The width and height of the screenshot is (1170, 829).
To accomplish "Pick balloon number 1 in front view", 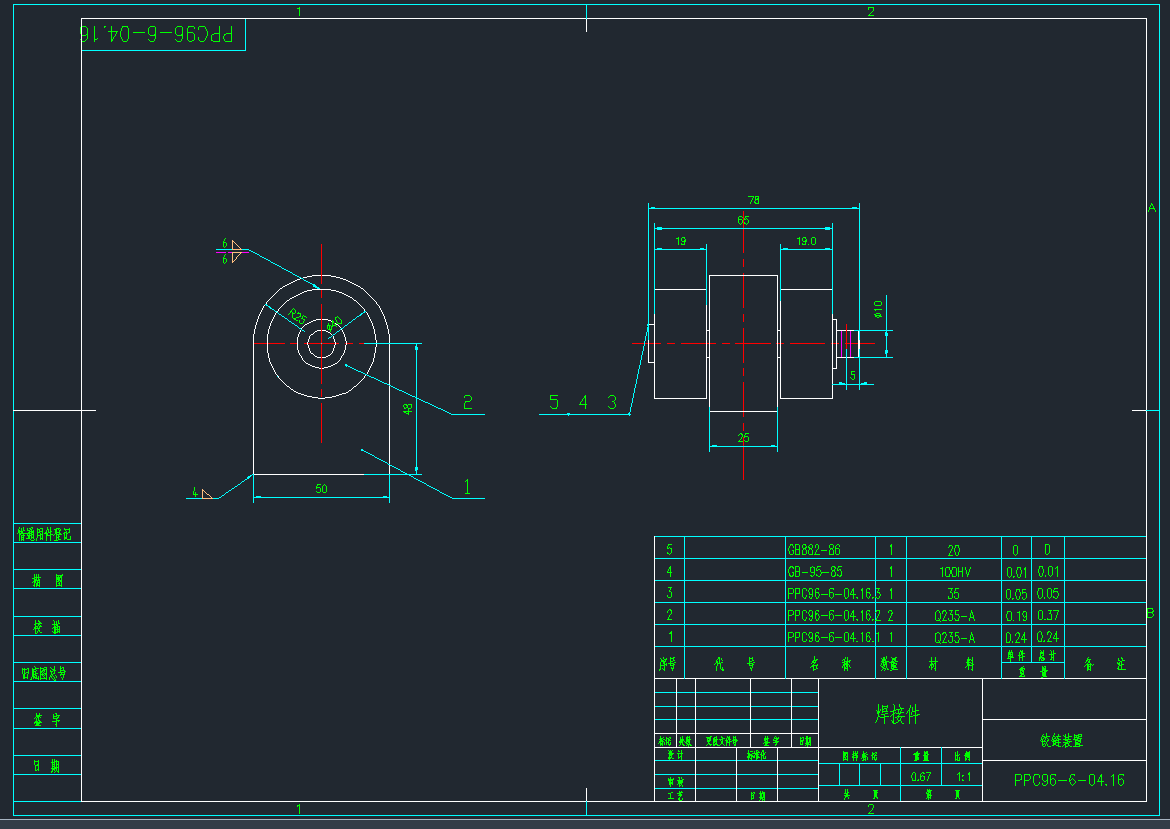I will pos(467,487).
